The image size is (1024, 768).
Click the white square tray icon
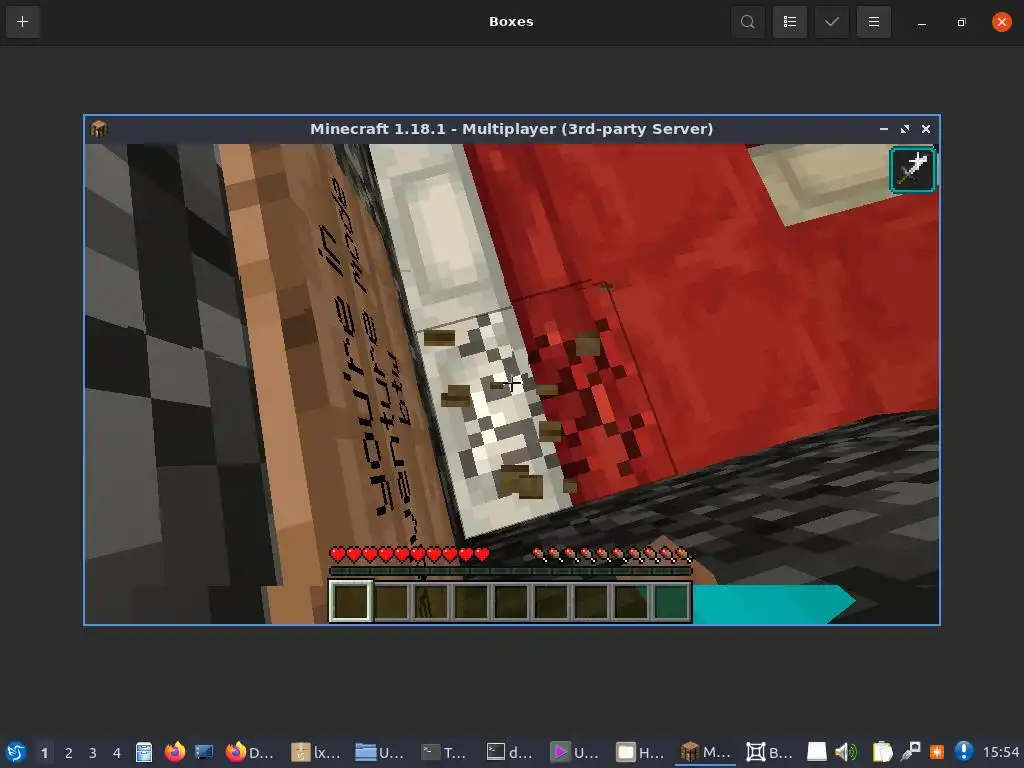pyautogui.click(x=816, y=752)
